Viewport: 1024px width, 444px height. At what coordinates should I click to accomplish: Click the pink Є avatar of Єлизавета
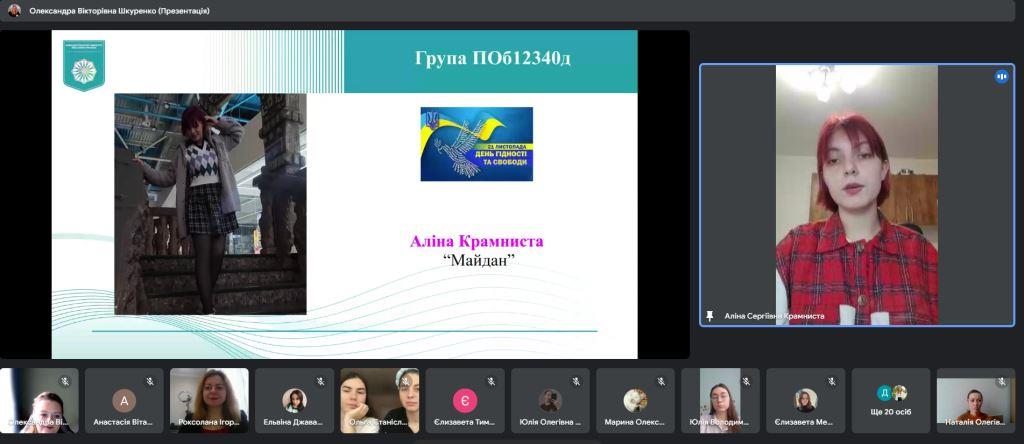(x=465, y=400)
